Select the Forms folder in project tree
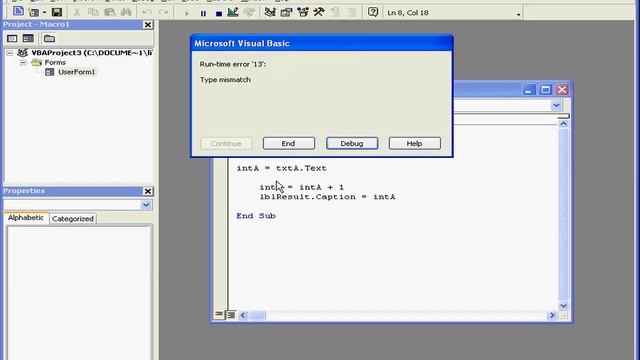 tap(55, 62)
